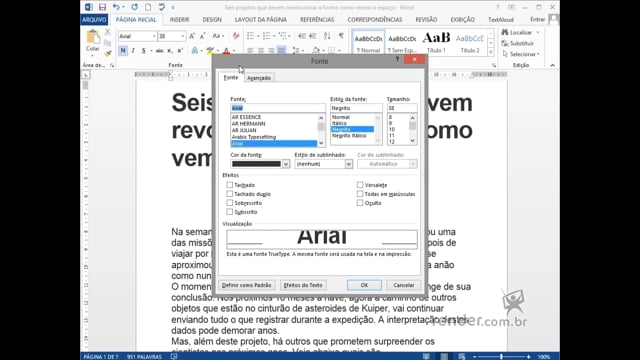Click the center alignment icon
Image resolution: width=640 pixels, height=360 pixels.
click(x=261, y=51)
